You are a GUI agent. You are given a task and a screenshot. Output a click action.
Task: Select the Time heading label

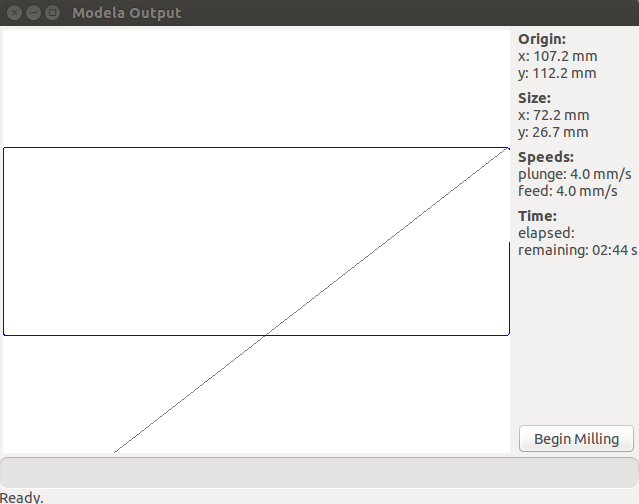537,216
